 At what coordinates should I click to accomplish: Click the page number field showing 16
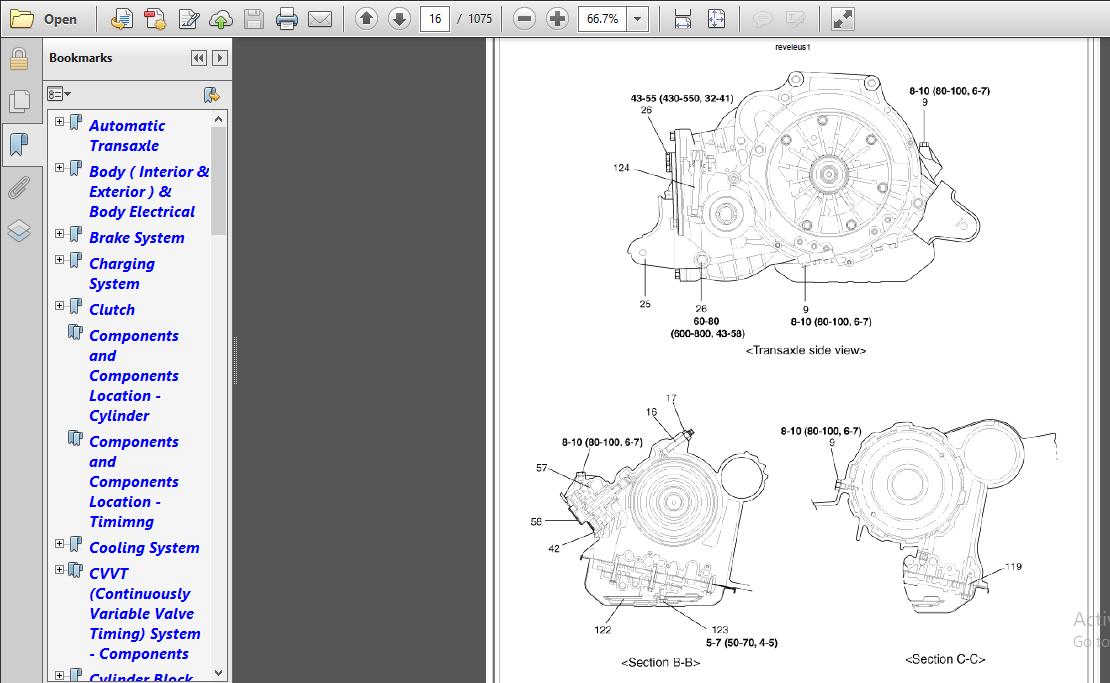point(435,18)
